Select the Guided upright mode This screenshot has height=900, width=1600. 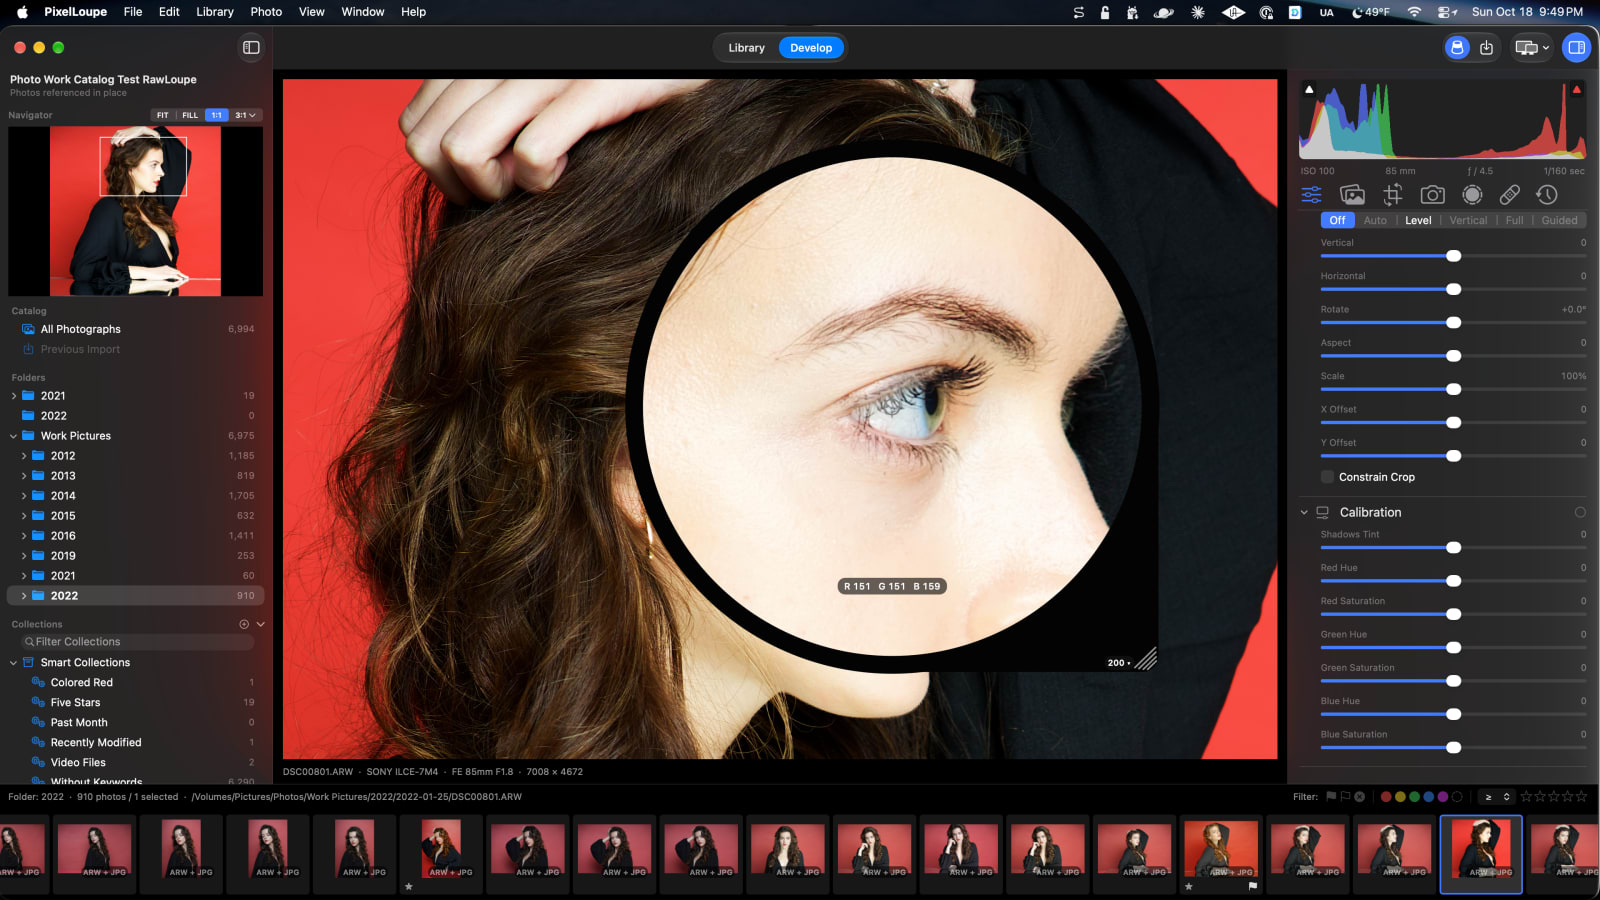(x=1559, y=220)
